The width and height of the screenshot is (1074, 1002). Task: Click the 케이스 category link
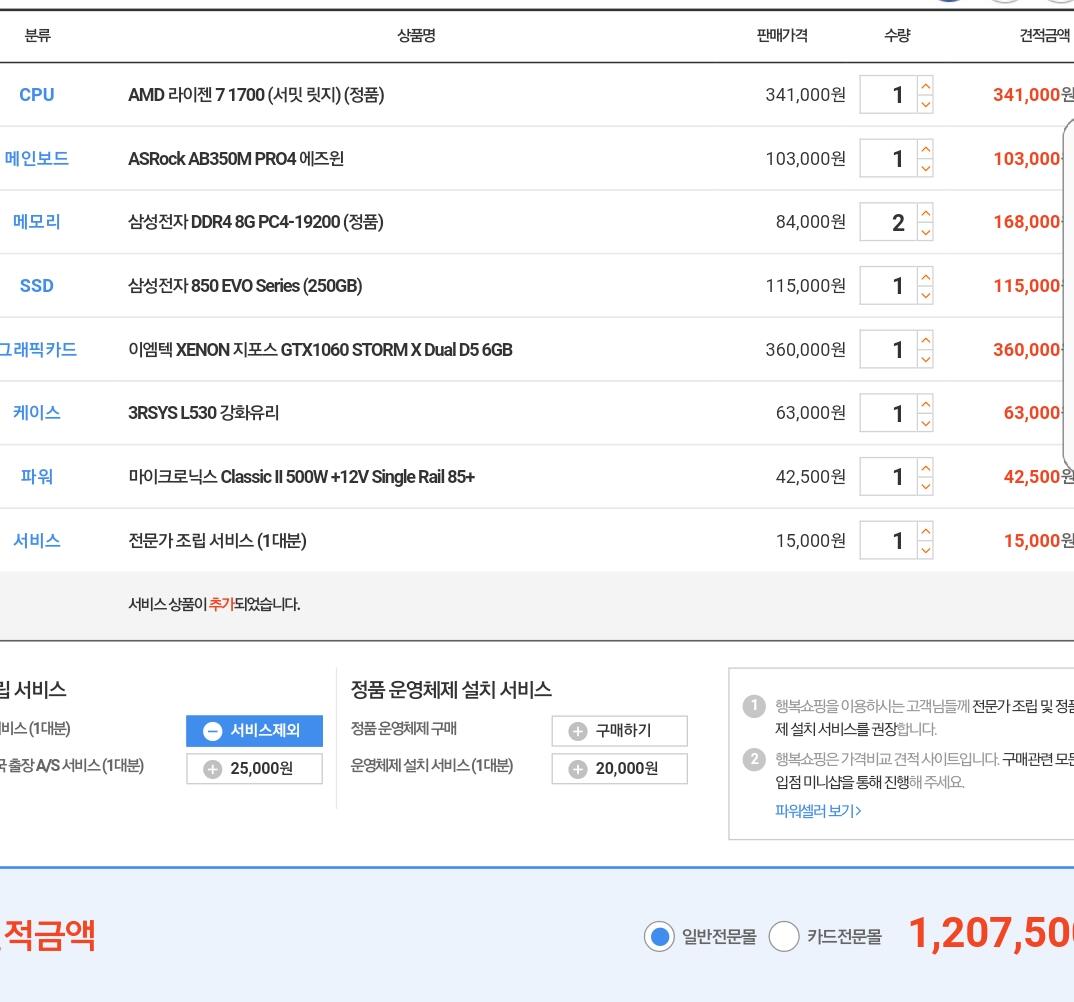click(37, 413)
